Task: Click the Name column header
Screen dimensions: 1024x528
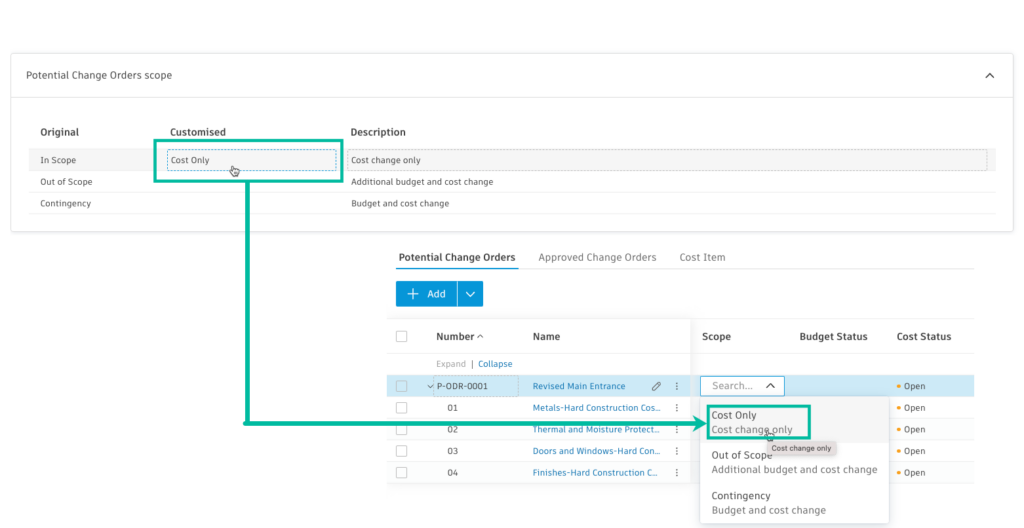Action: (x=547, y=337)
